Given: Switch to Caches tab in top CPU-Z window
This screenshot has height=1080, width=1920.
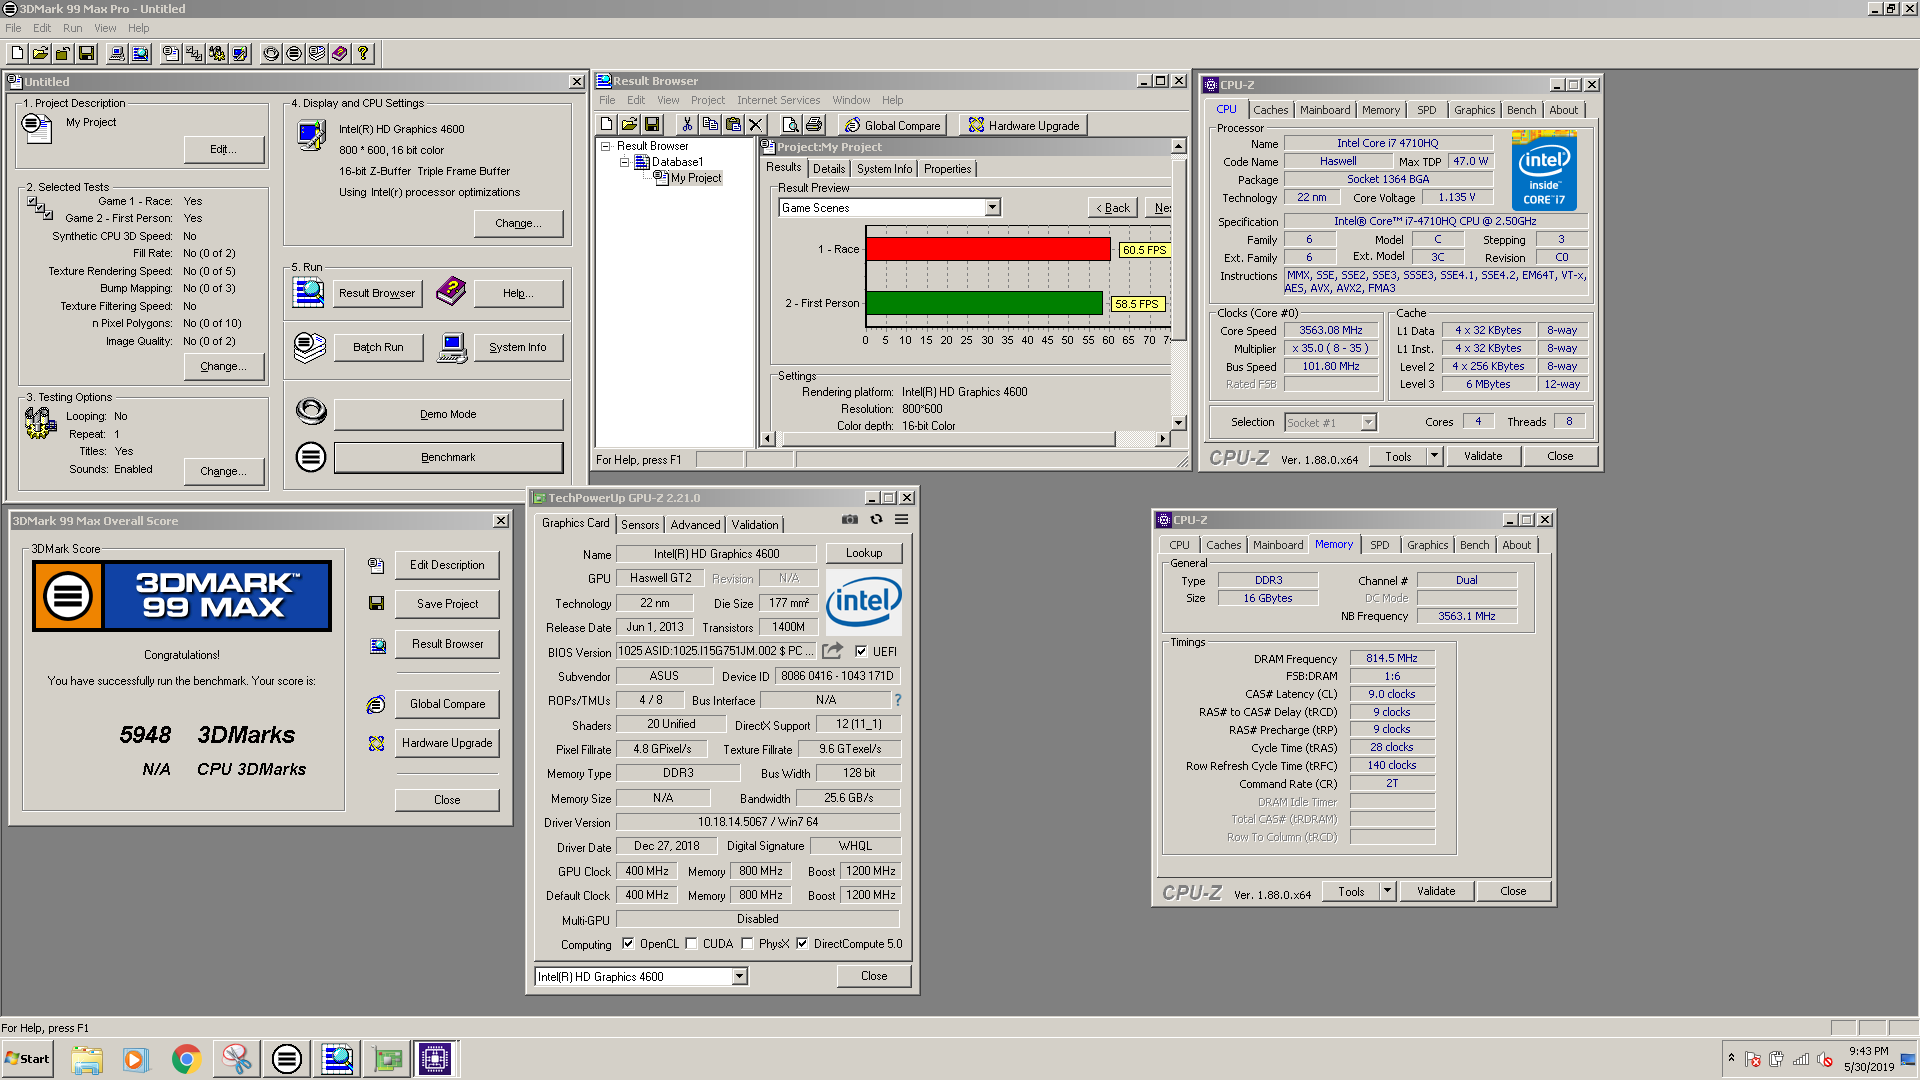Looking at the screenshot, I should click(x=1271, y=110).
